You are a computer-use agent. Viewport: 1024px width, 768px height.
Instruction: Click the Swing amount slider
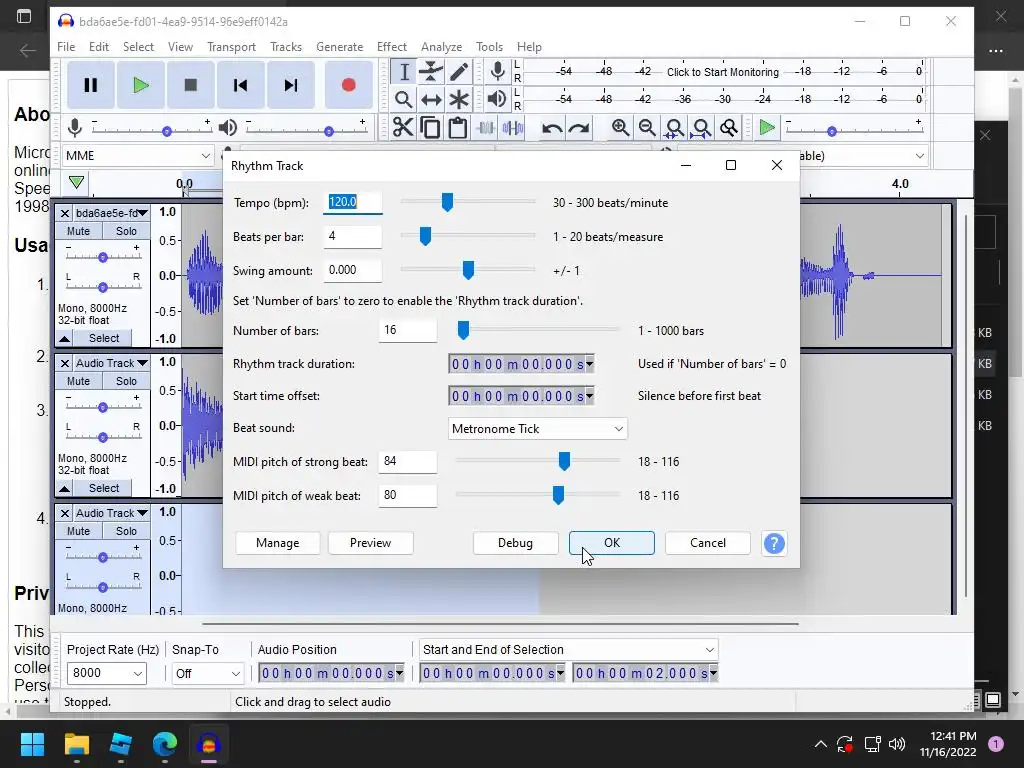tap(468, 270)
